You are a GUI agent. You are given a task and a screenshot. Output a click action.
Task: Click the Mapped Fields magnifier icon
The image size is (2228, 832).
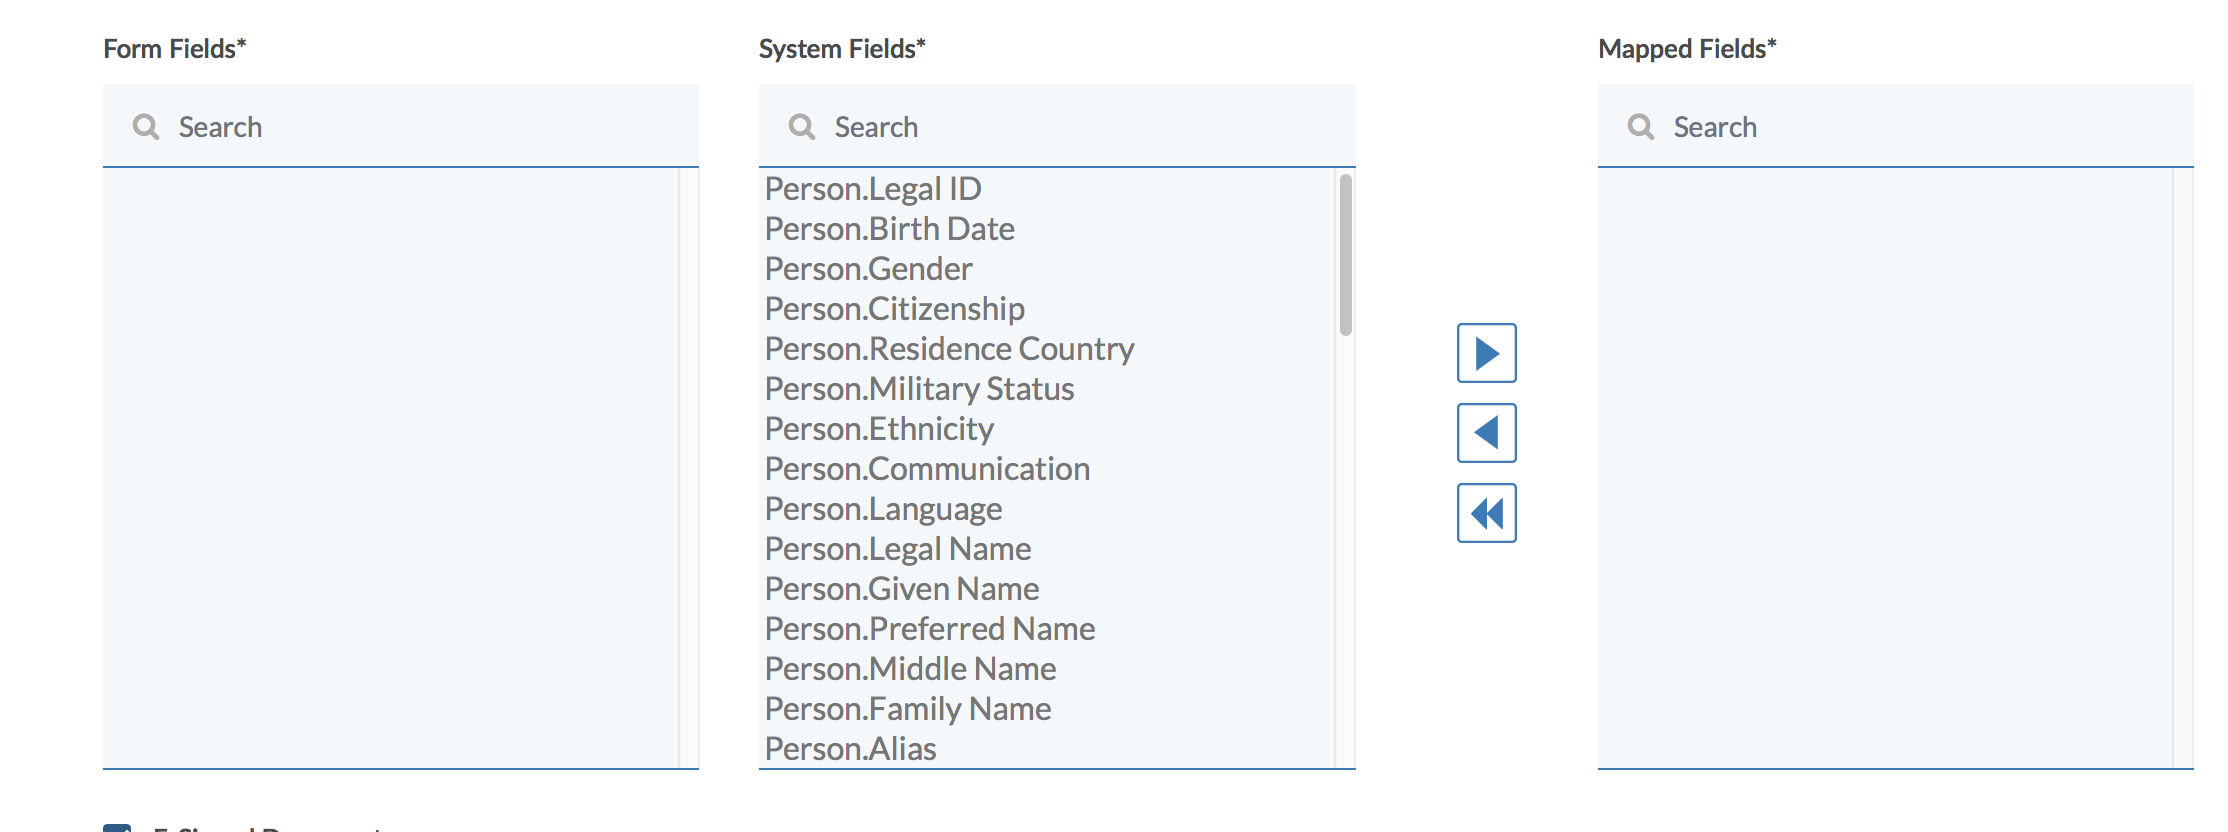click(x=1641, y=127)
